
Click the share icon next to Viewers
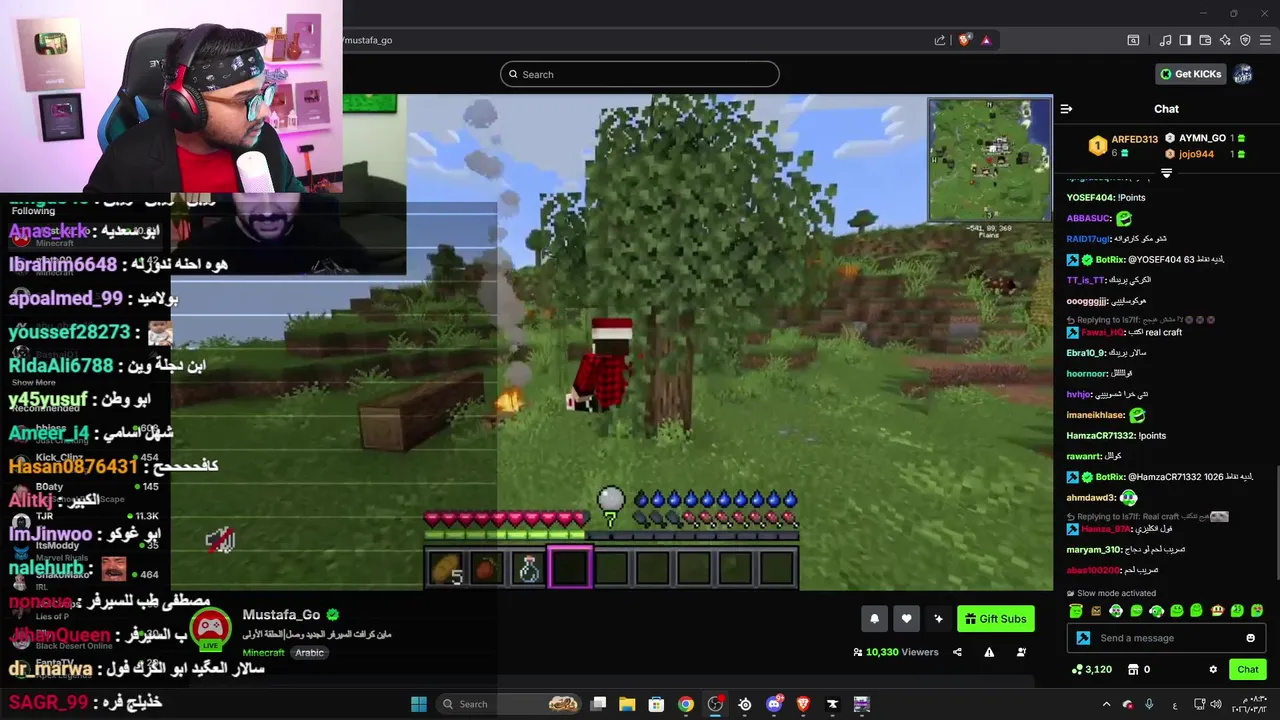[957, 652]
